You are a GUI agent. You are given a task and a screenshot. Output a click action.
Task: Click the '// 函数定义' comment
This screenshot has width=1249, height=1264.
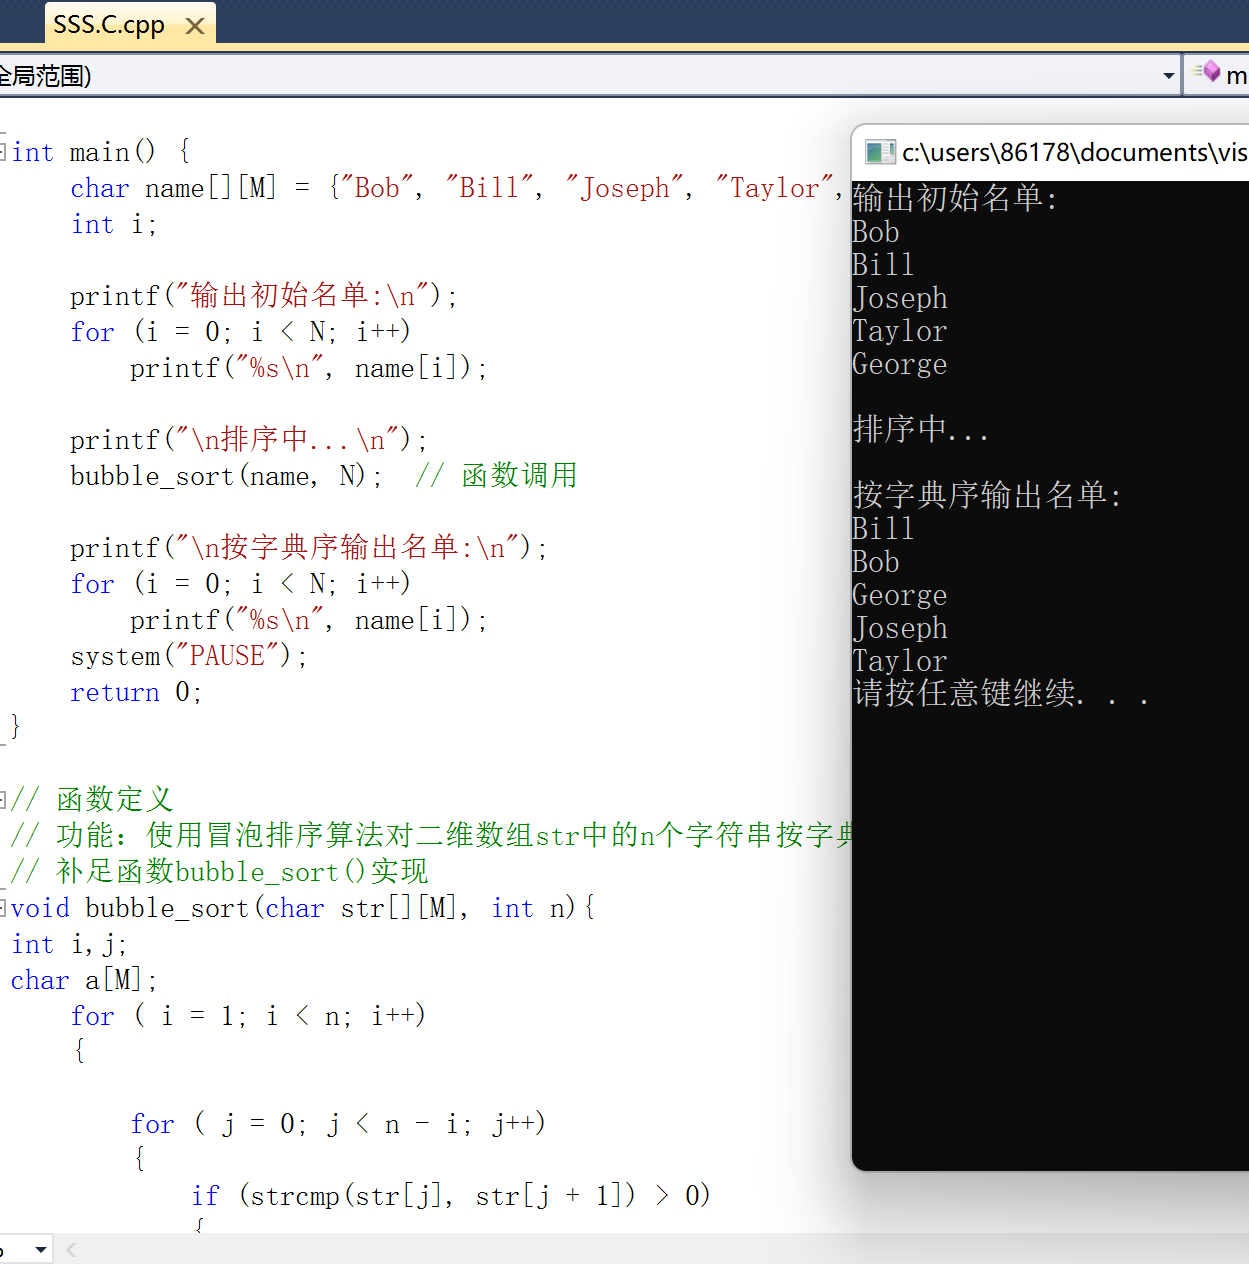click(x=92, y=800)
